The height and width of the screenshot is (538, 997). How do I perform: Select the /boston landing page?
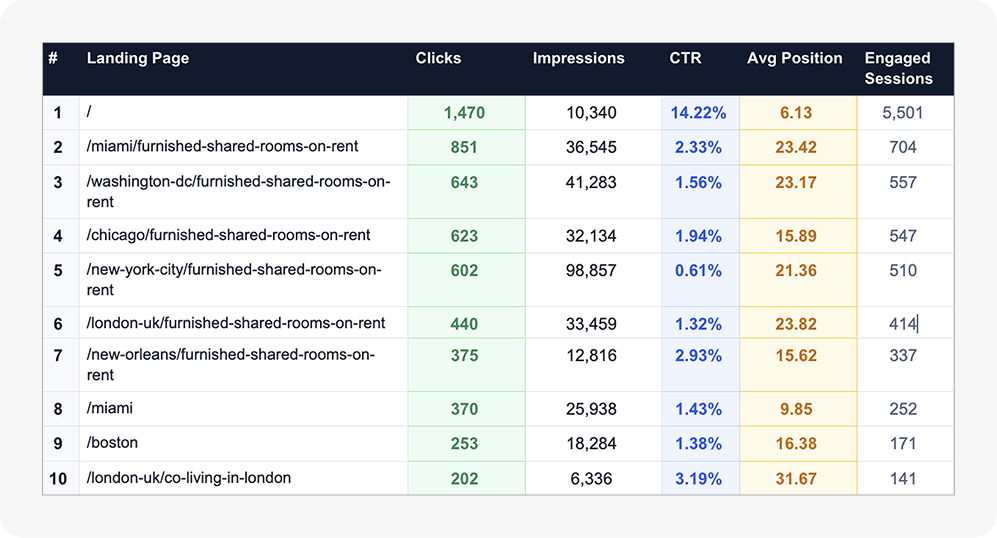pos(112,443)
